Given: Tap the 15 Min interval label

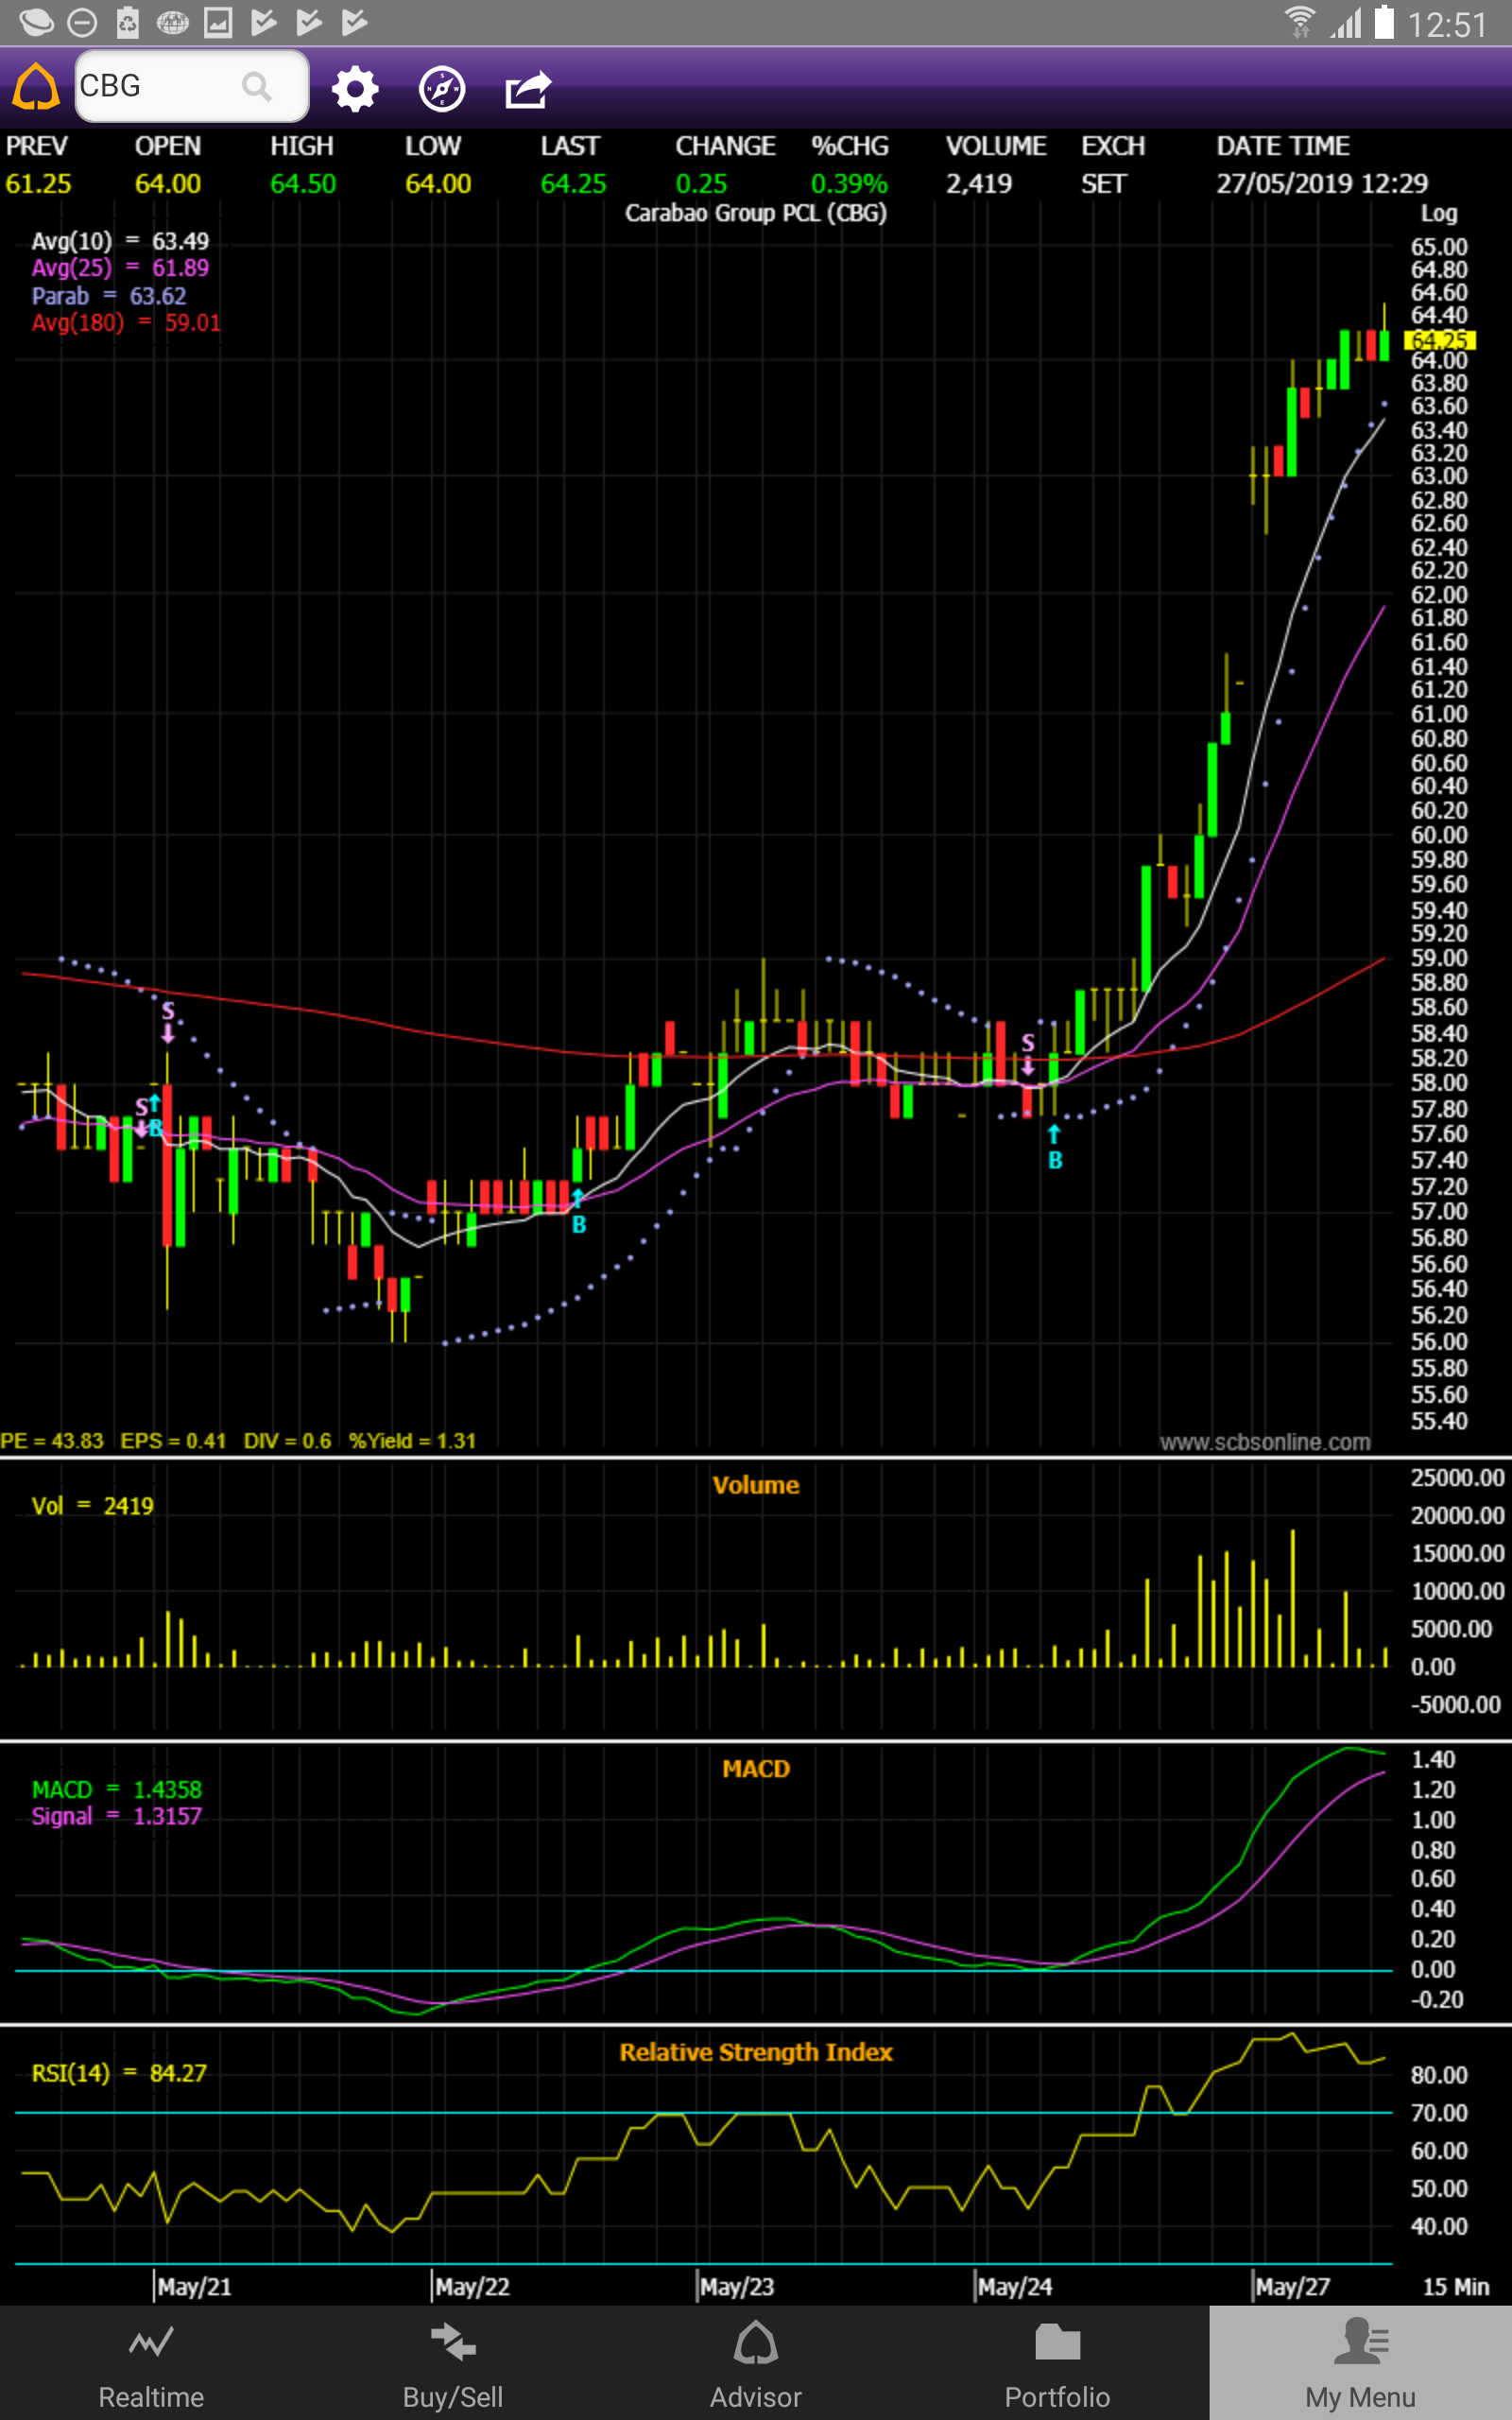Looking at the screenshot, I should [x=1455, y=2287].
